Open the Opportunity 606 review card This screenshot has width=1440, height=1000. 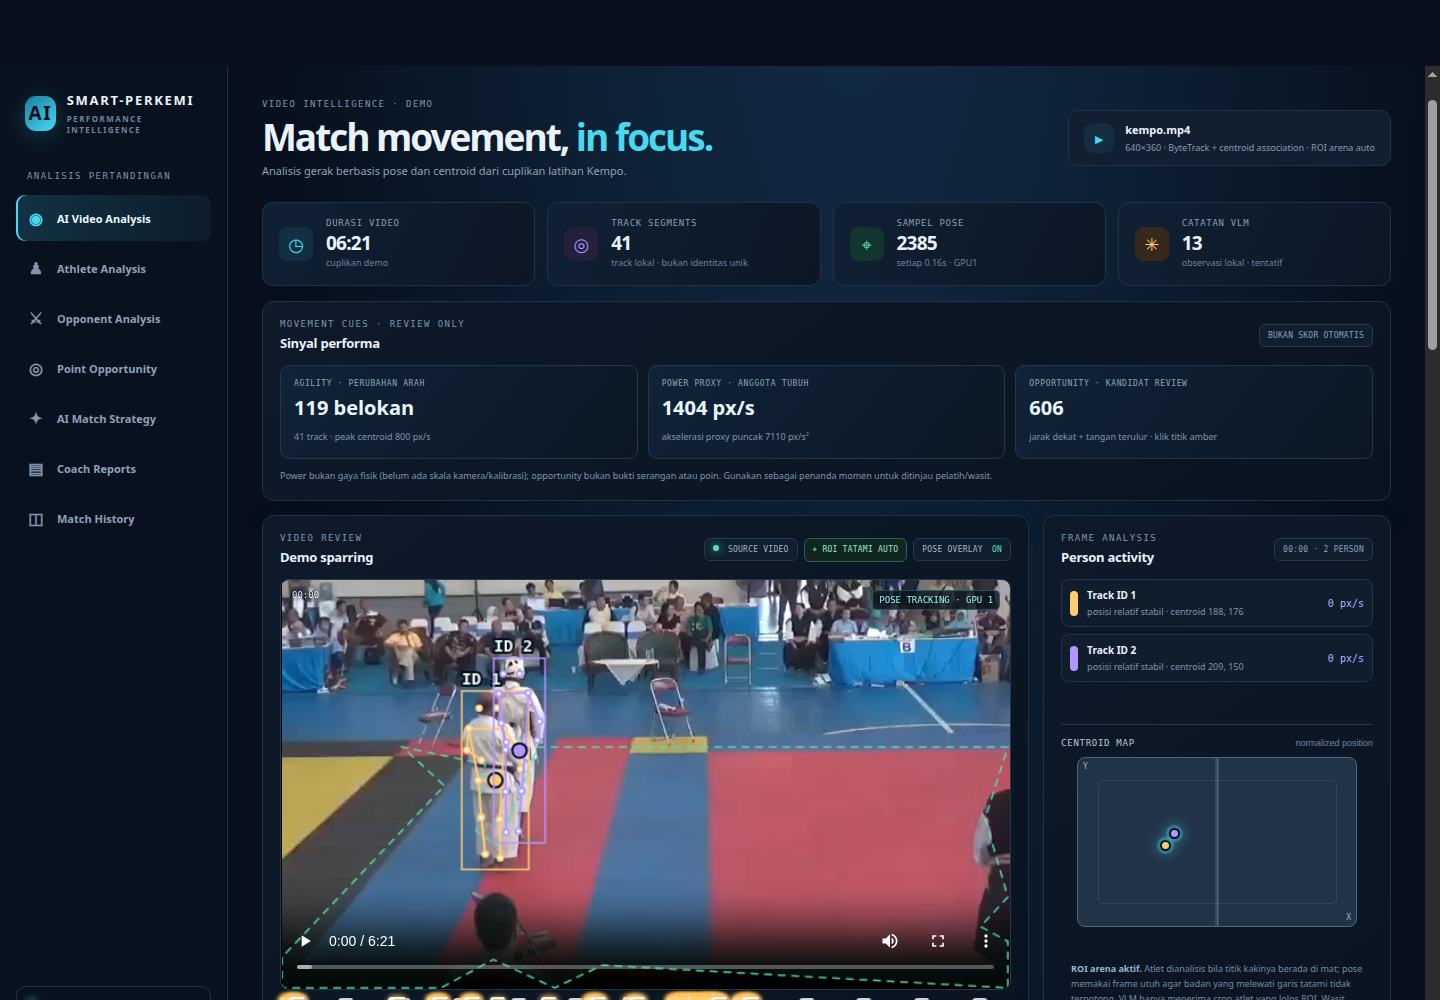click(x=1194, y=412)
